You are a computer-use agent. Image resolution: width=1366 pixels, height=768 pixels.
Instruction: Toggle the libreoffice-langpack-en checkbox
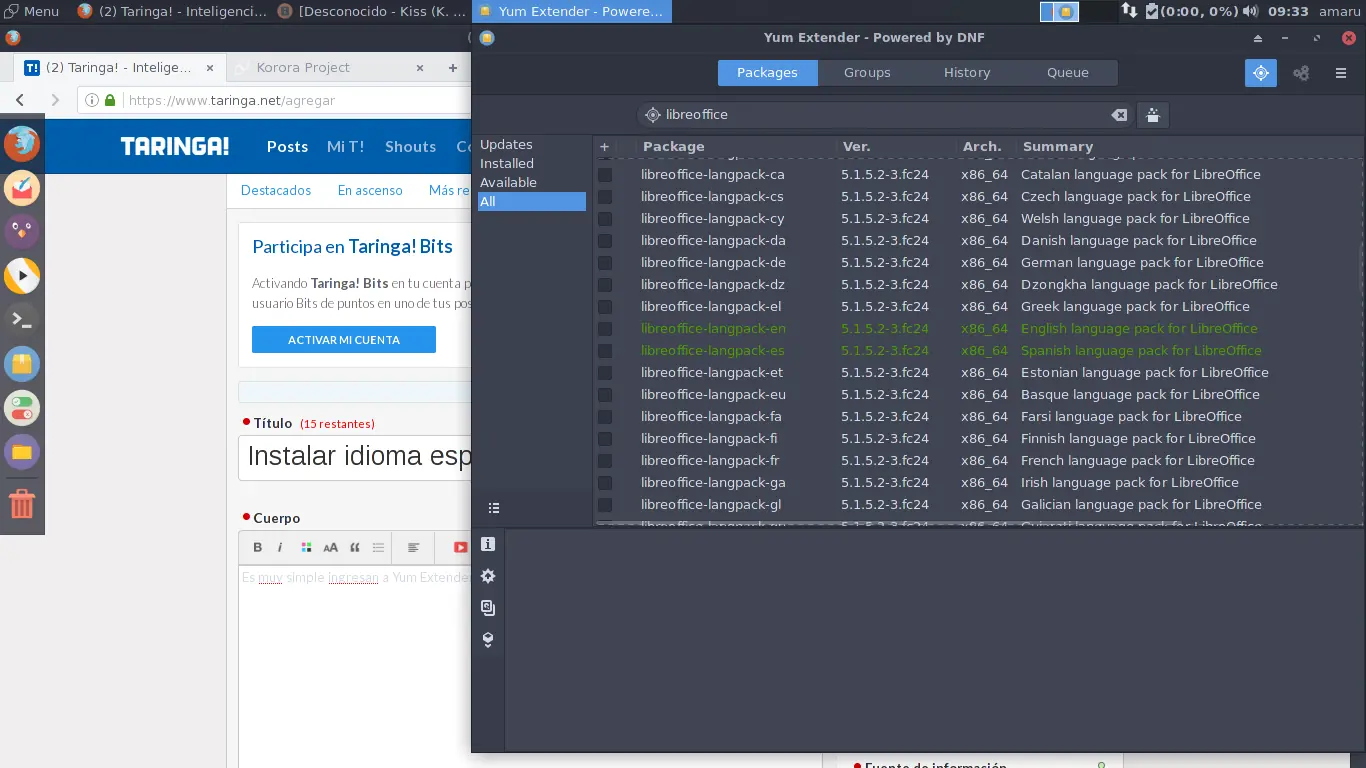pos(605,329)
